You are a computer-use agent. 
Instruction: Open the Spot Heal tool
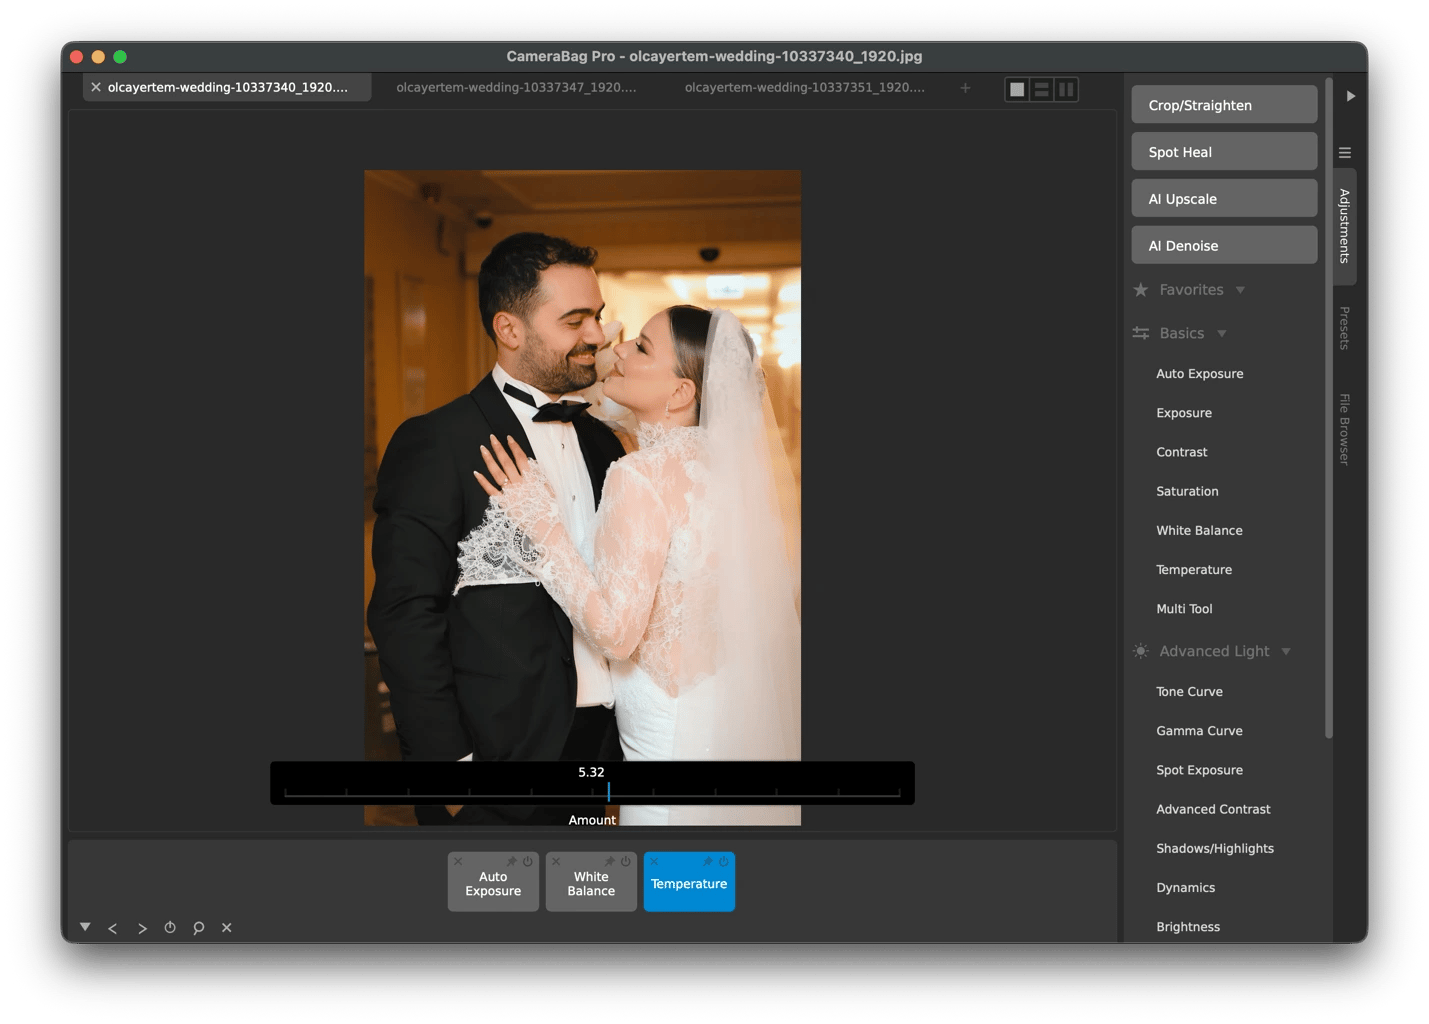point(1224,152)
